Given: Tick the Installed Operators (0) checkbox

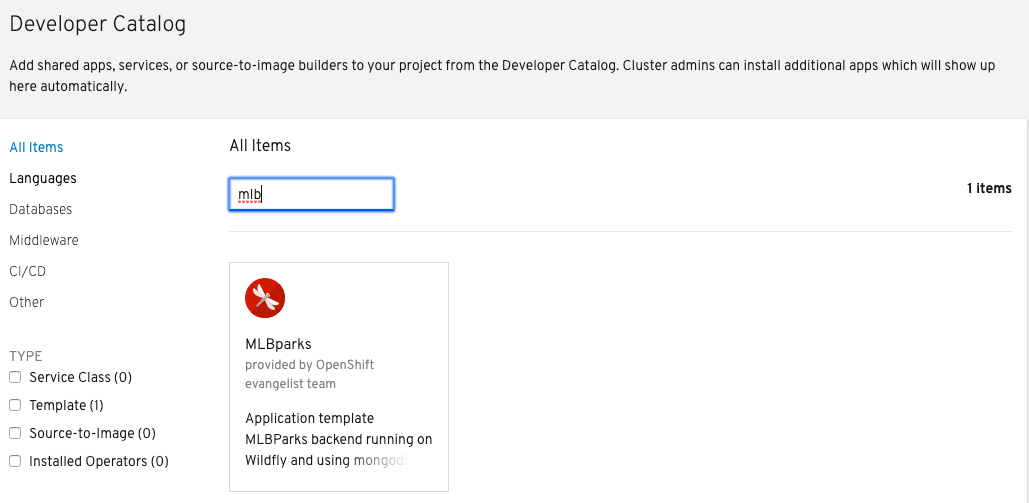Looking at the screenshot, I should (15, 462).
